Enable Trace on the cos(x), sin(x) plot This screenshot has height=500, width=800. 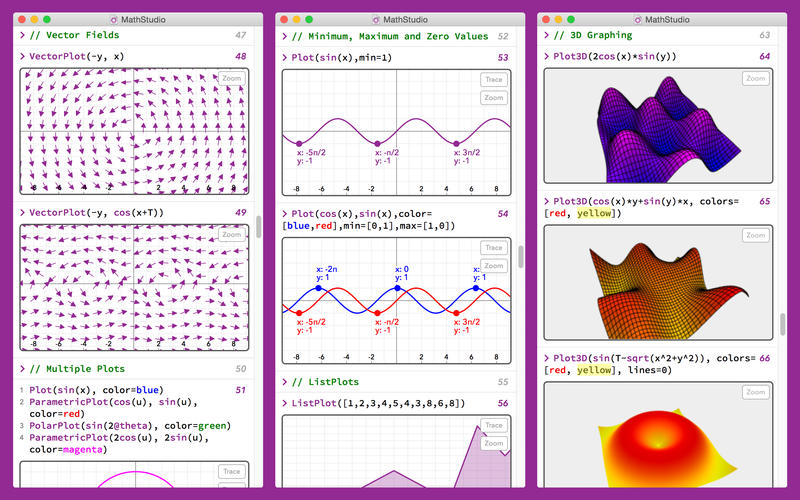493,248
